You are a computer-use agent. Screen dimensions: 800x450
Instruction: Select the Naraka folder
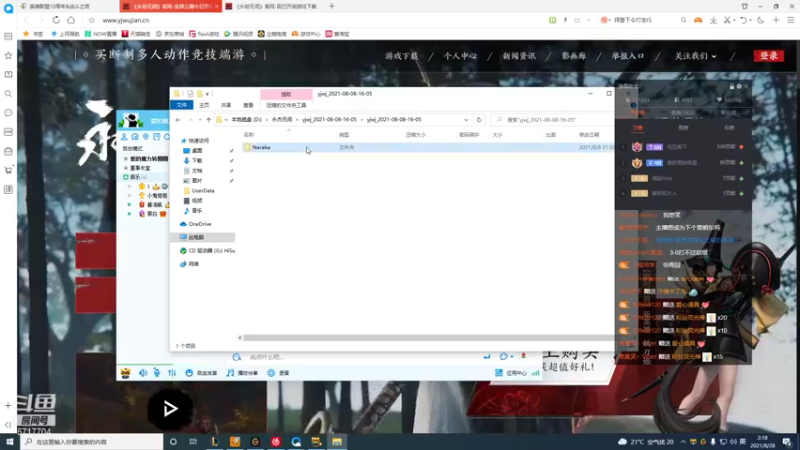(261, 147)
